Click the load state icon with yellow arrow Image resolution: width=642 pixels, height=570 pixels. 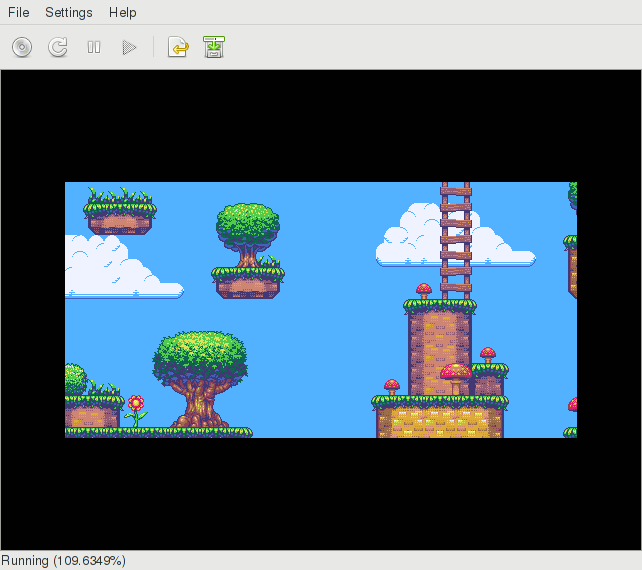[x=178, y=47]
